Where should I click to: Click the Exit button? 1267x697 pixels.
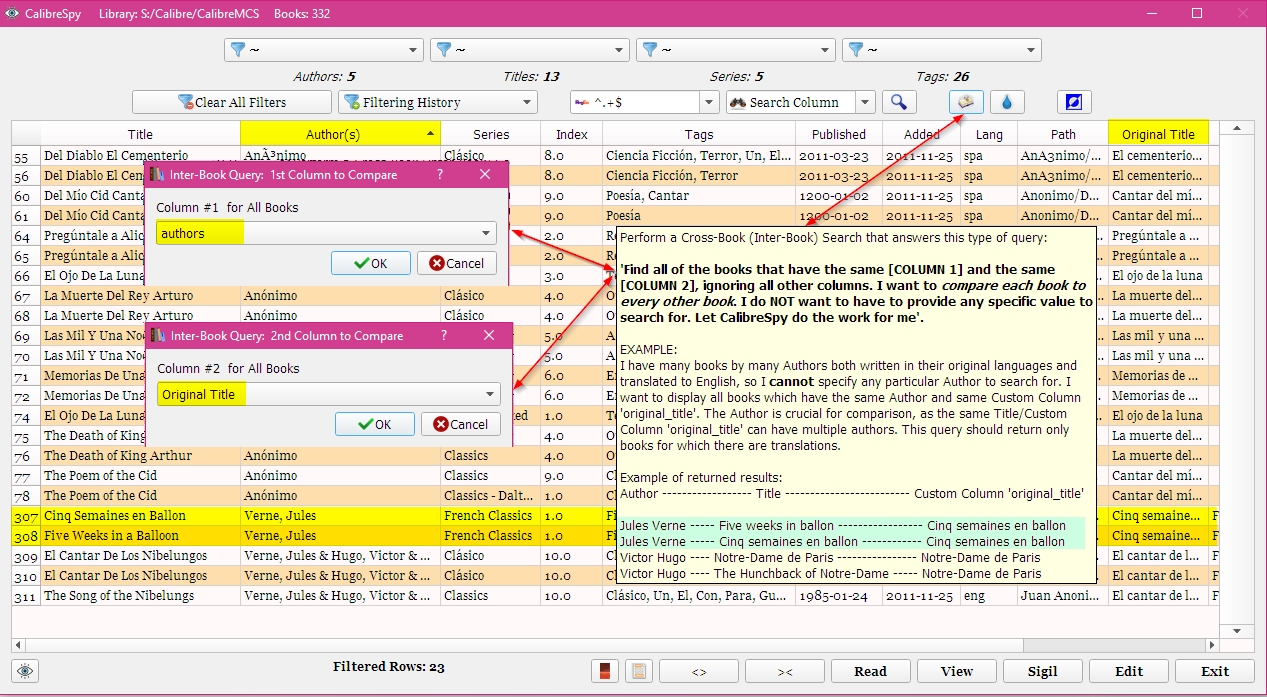(1214, 671)
